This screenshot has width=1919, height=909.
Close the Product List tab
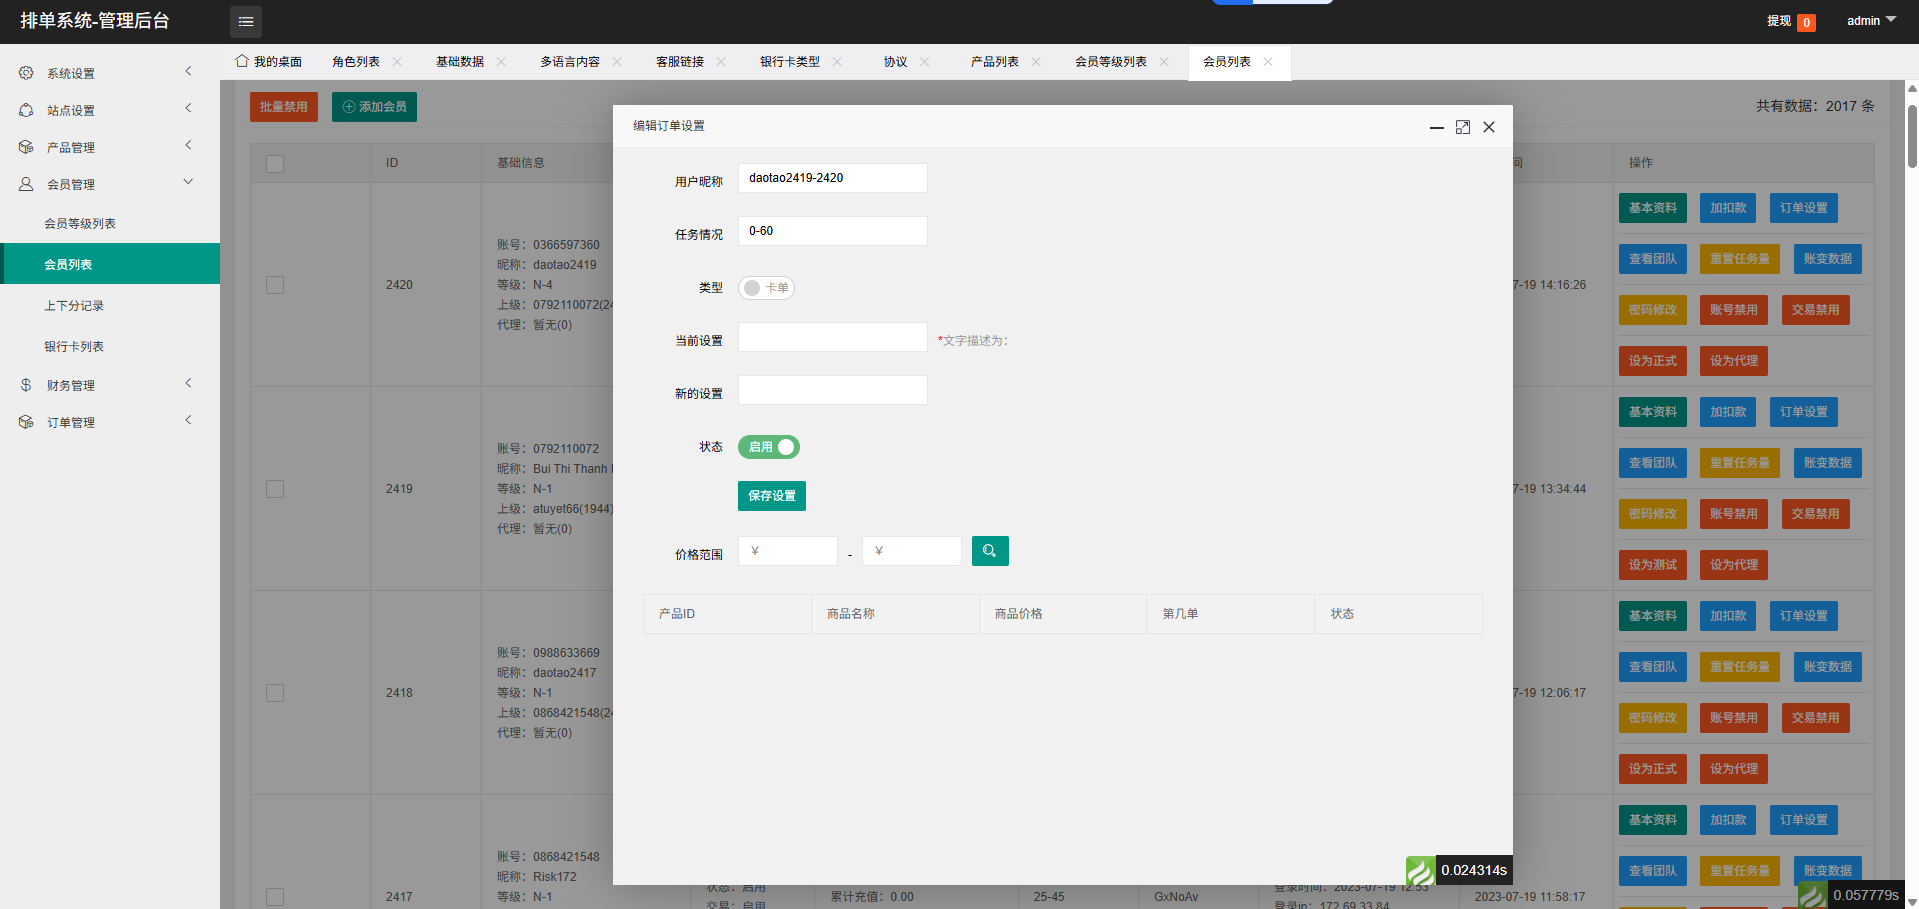coord(1036,62)
